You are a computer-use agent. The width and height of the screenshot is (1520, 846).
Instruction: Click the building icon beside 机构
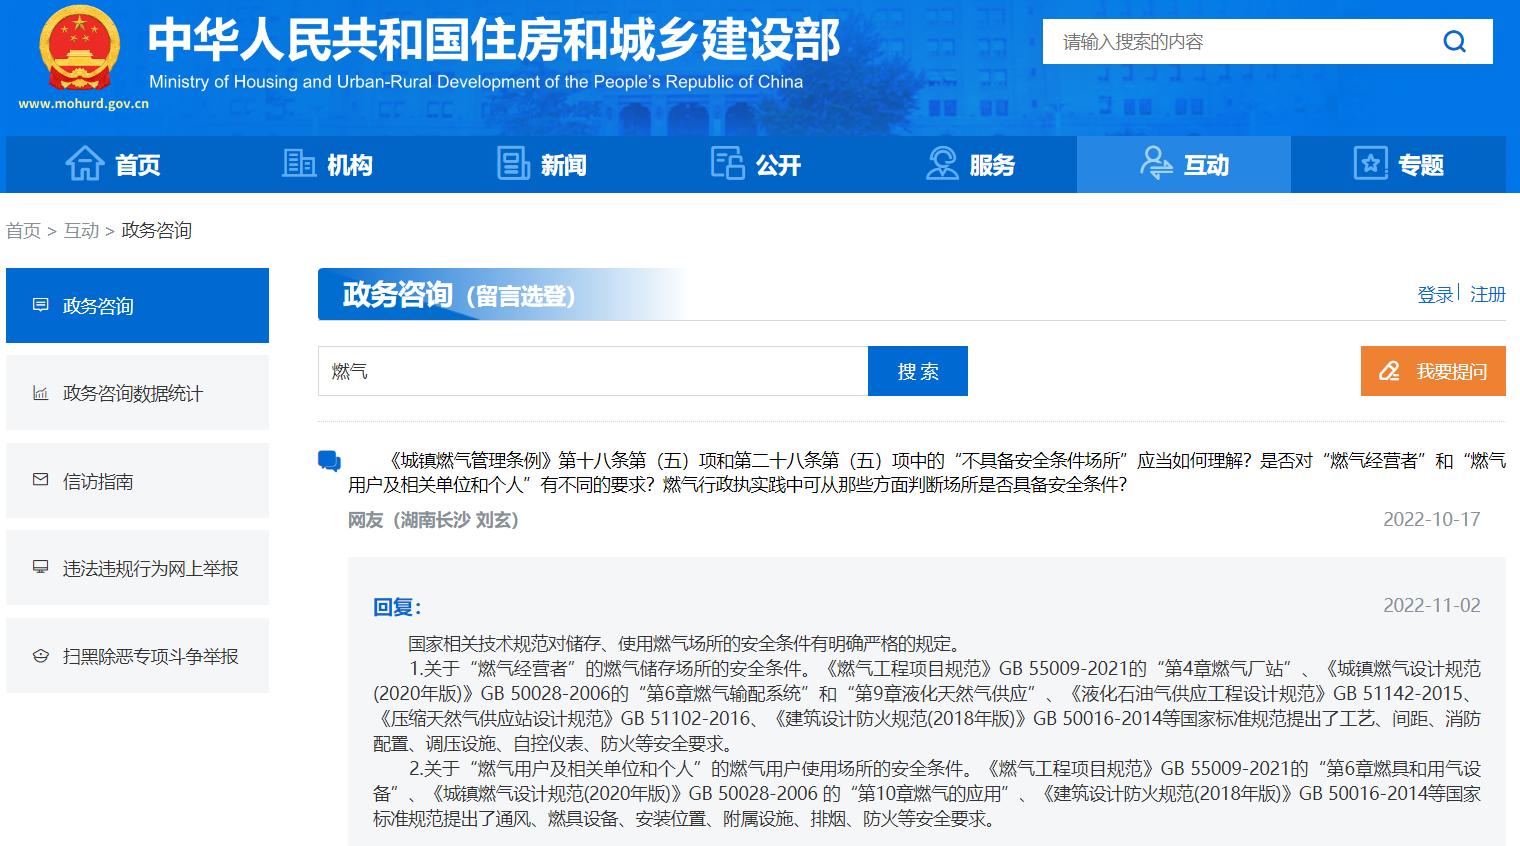299,163
